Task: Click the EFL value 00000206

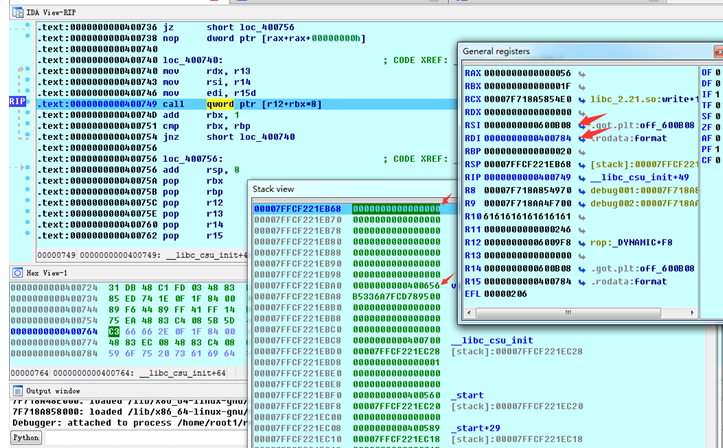Action: [x=505, y=294]
